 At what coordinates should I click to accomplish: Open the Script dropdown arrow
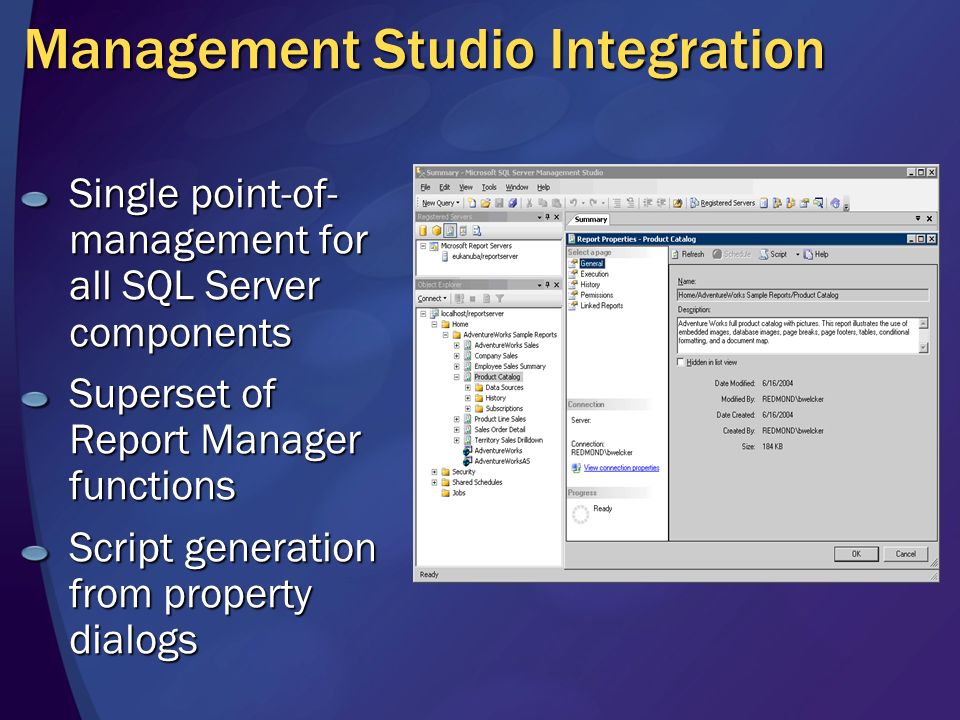tap(797, 254)
